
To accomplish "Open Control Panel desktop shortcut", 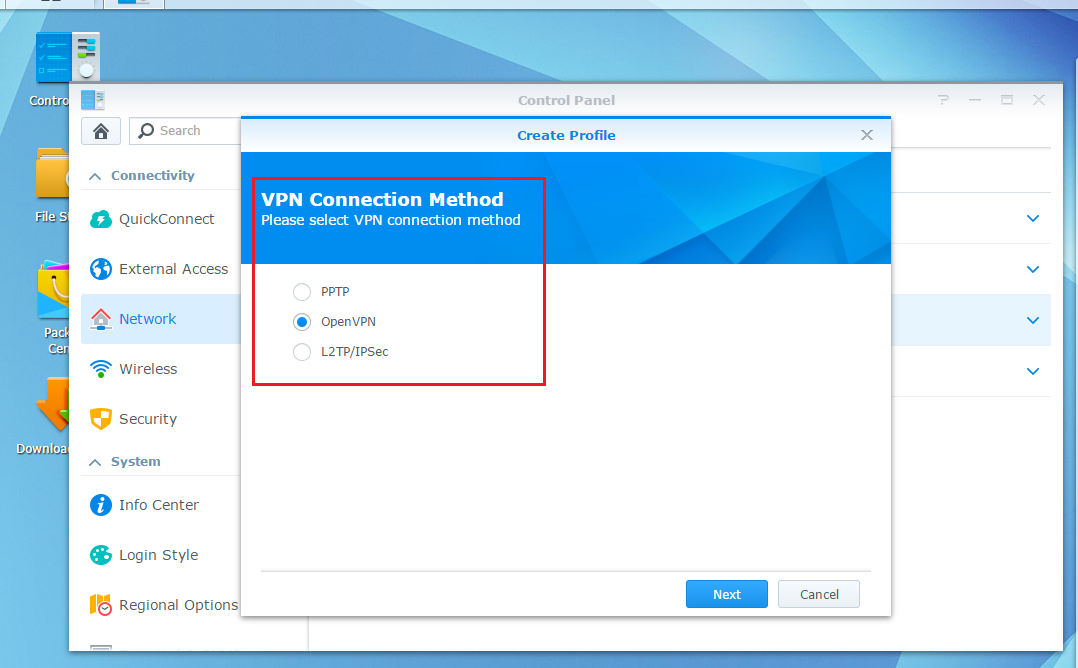I will click(68, 58).
